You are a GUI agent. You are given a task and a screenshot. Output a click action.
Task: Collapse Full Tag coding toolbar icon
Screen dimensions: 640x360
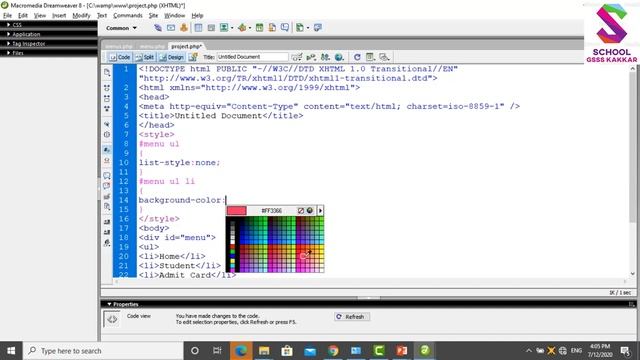click(107, 88)
